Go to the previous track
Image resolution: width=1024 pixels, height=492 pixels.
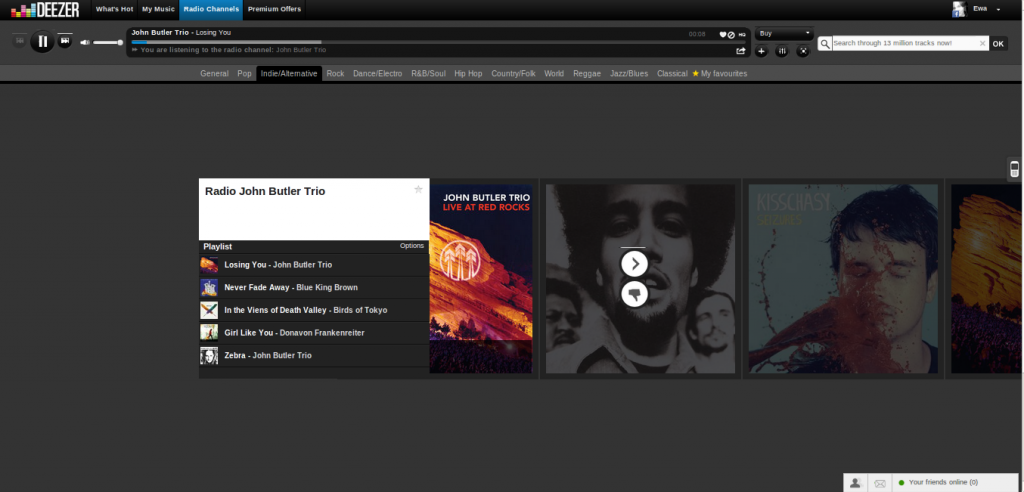pos(20,41)
